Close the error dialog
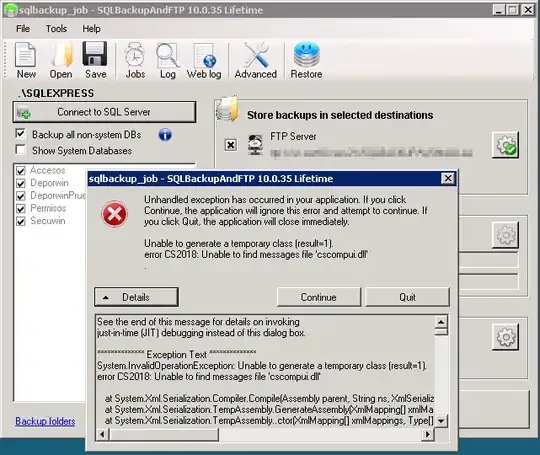The width and height of the screenshot is (540, 455). click(x=448, y=178)
